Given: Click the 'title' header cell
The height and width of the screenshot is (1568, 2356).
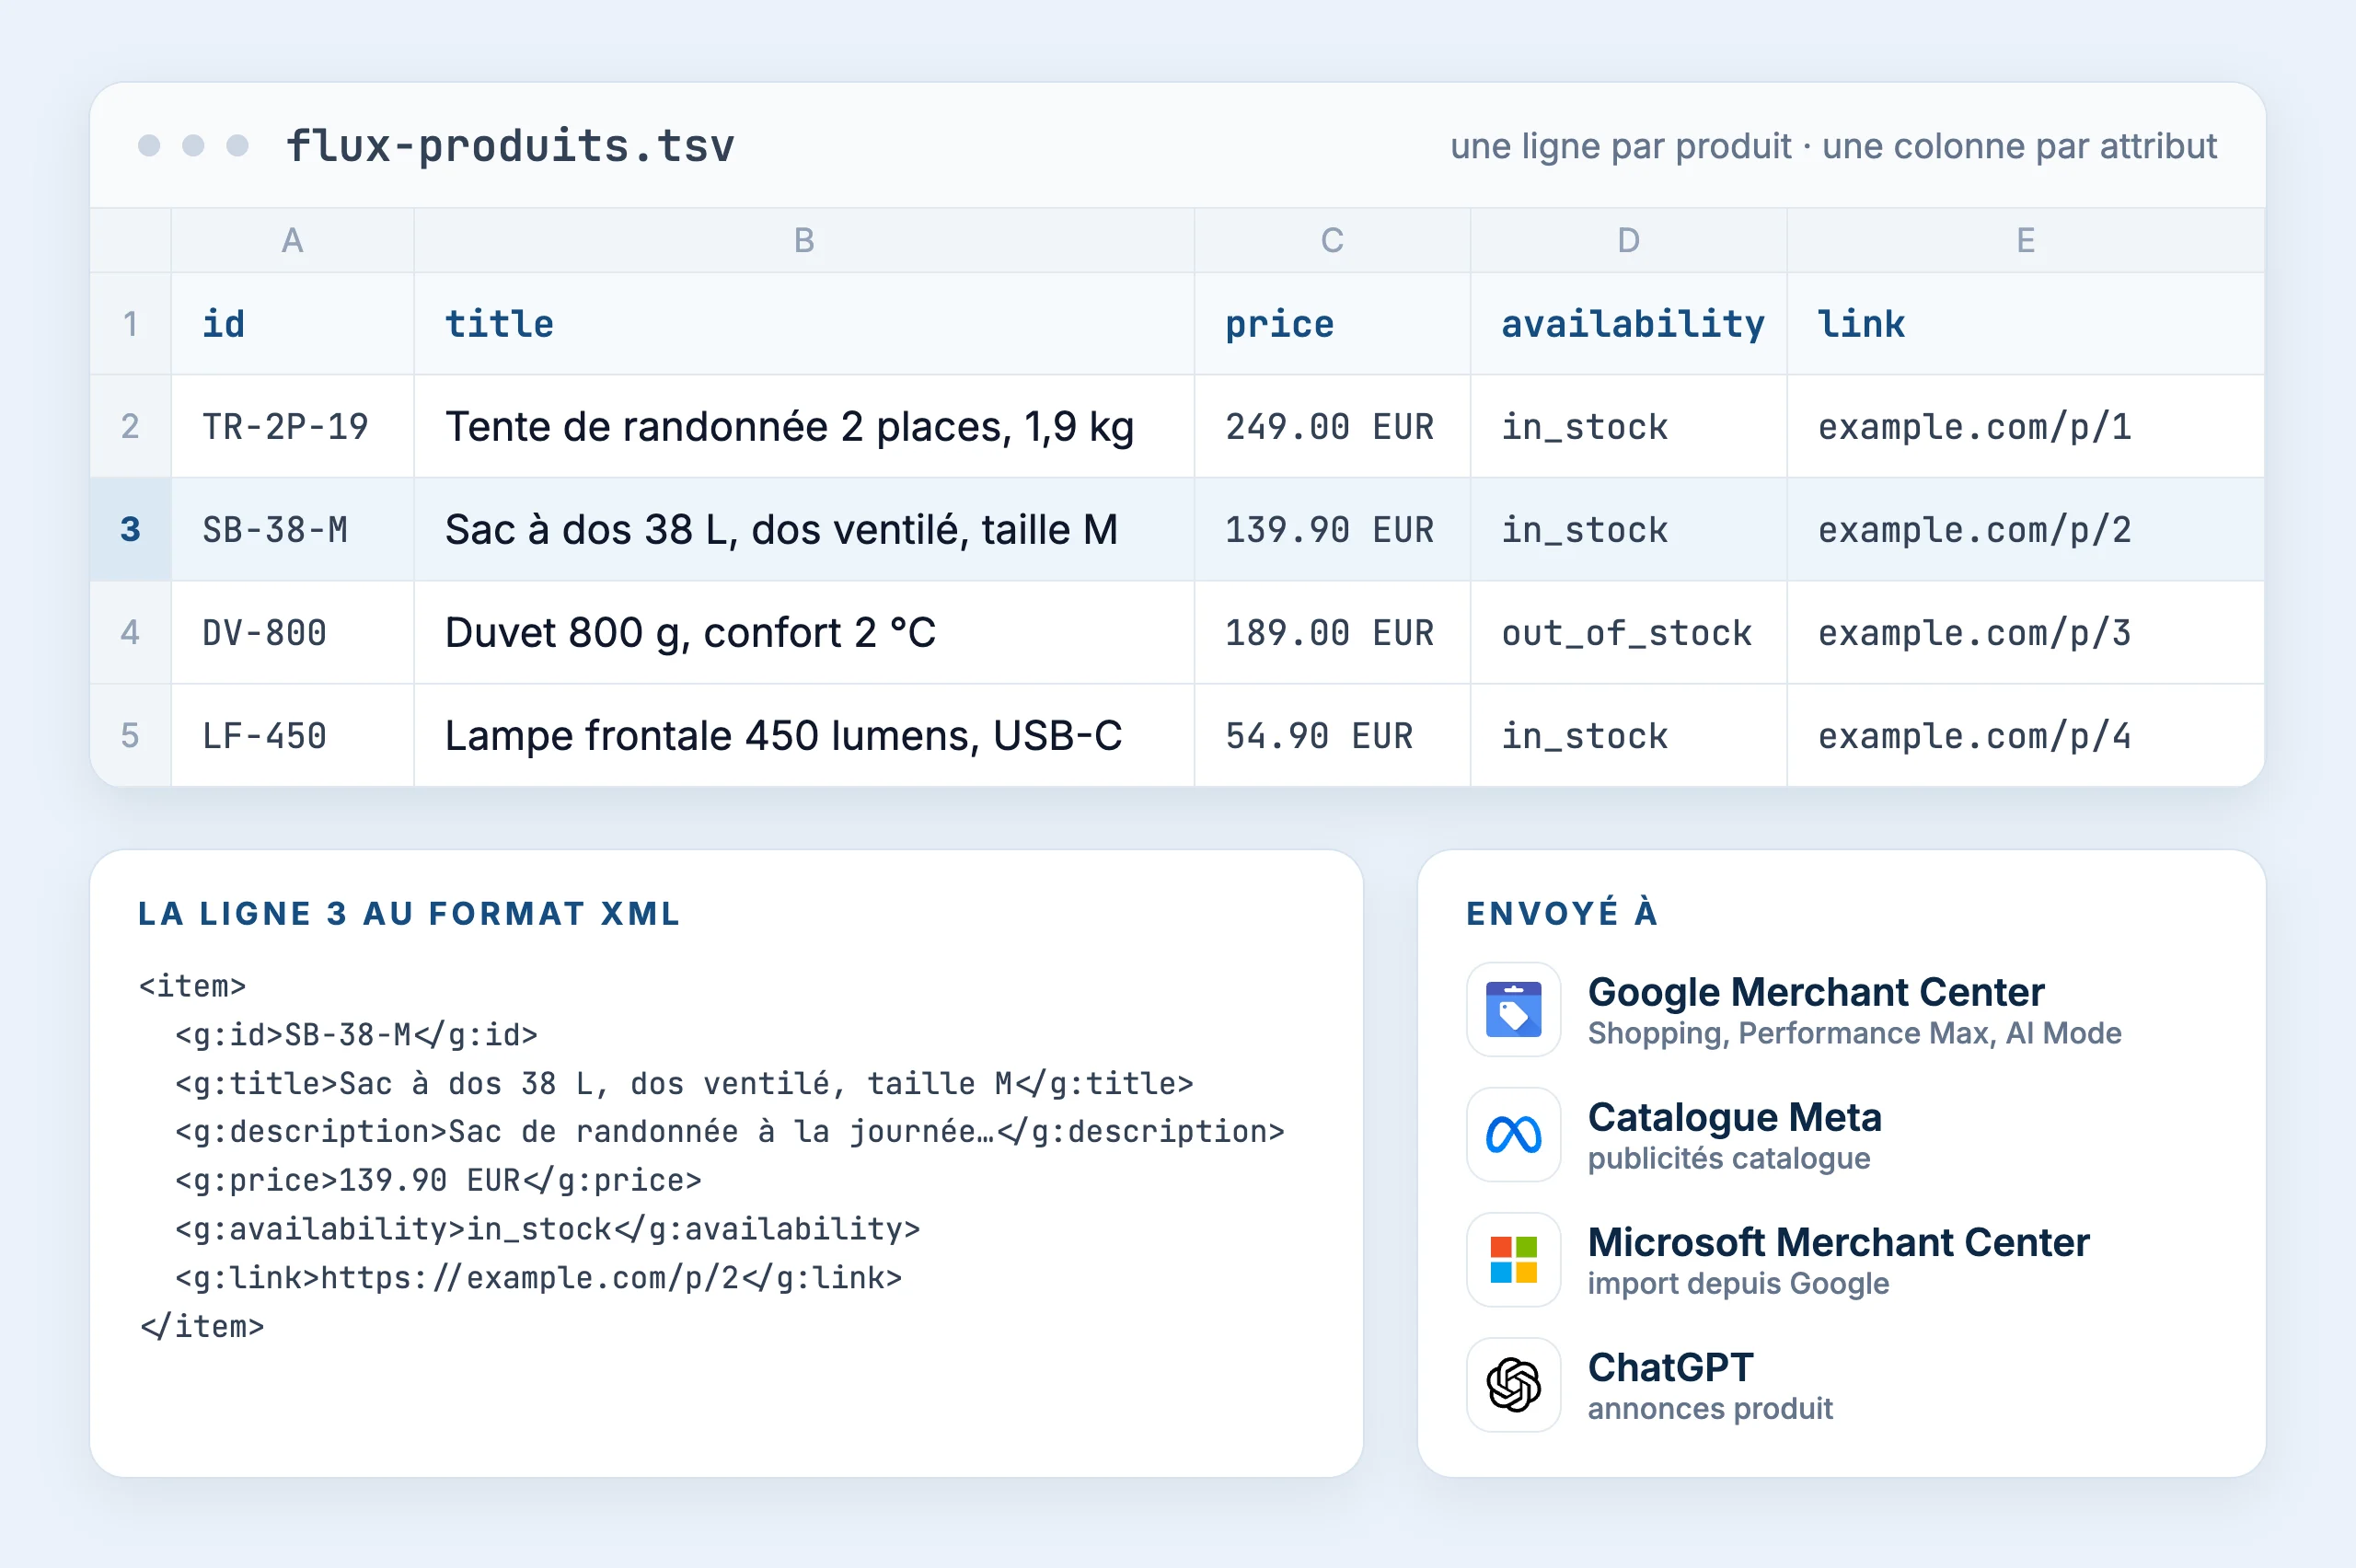Looking at the screenshot, I should (x=804, y=324).
